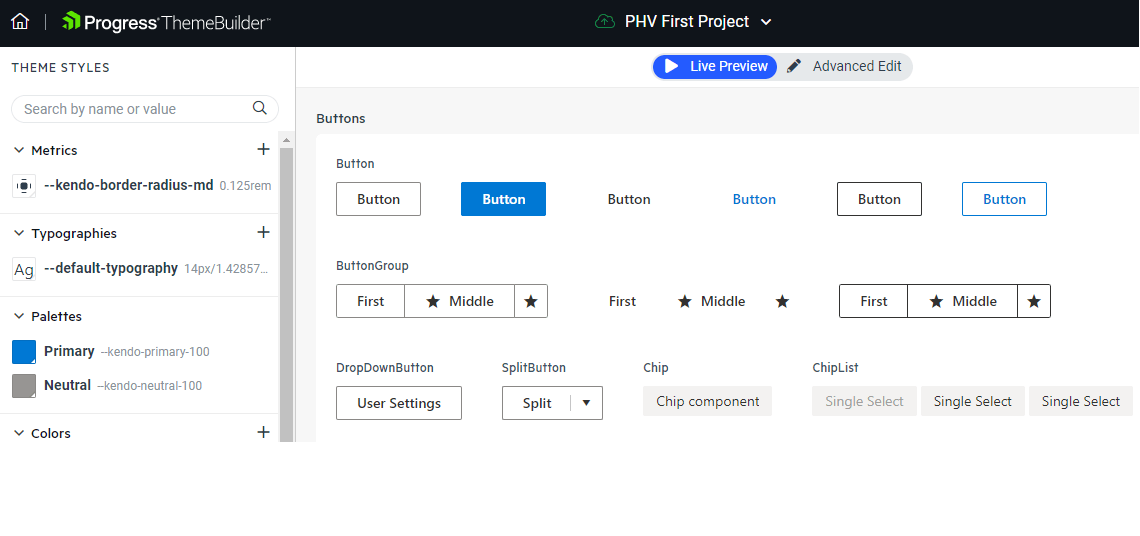This screenshot has width=1140, height=536.
Task: Add a new metric with the plus icon
Action: (263, 149)
